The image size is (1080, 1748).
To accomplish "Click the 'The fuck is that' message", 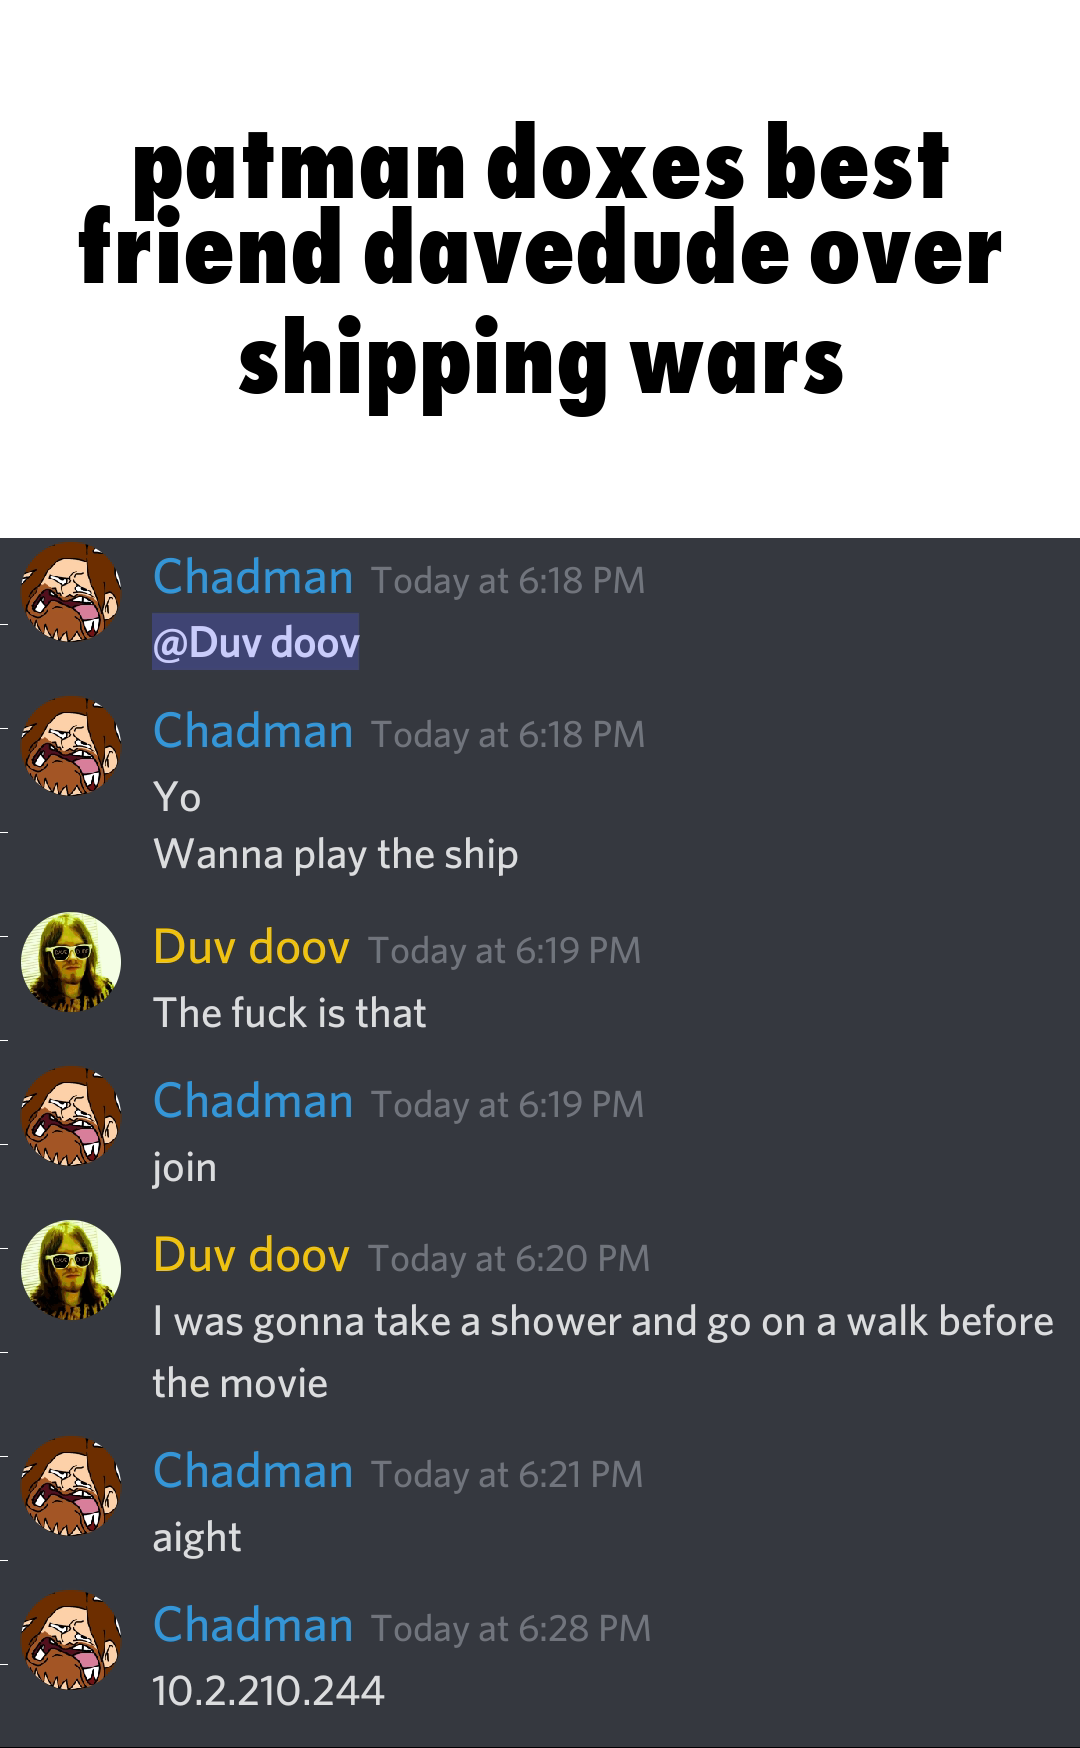I will tap(290, 1013).
